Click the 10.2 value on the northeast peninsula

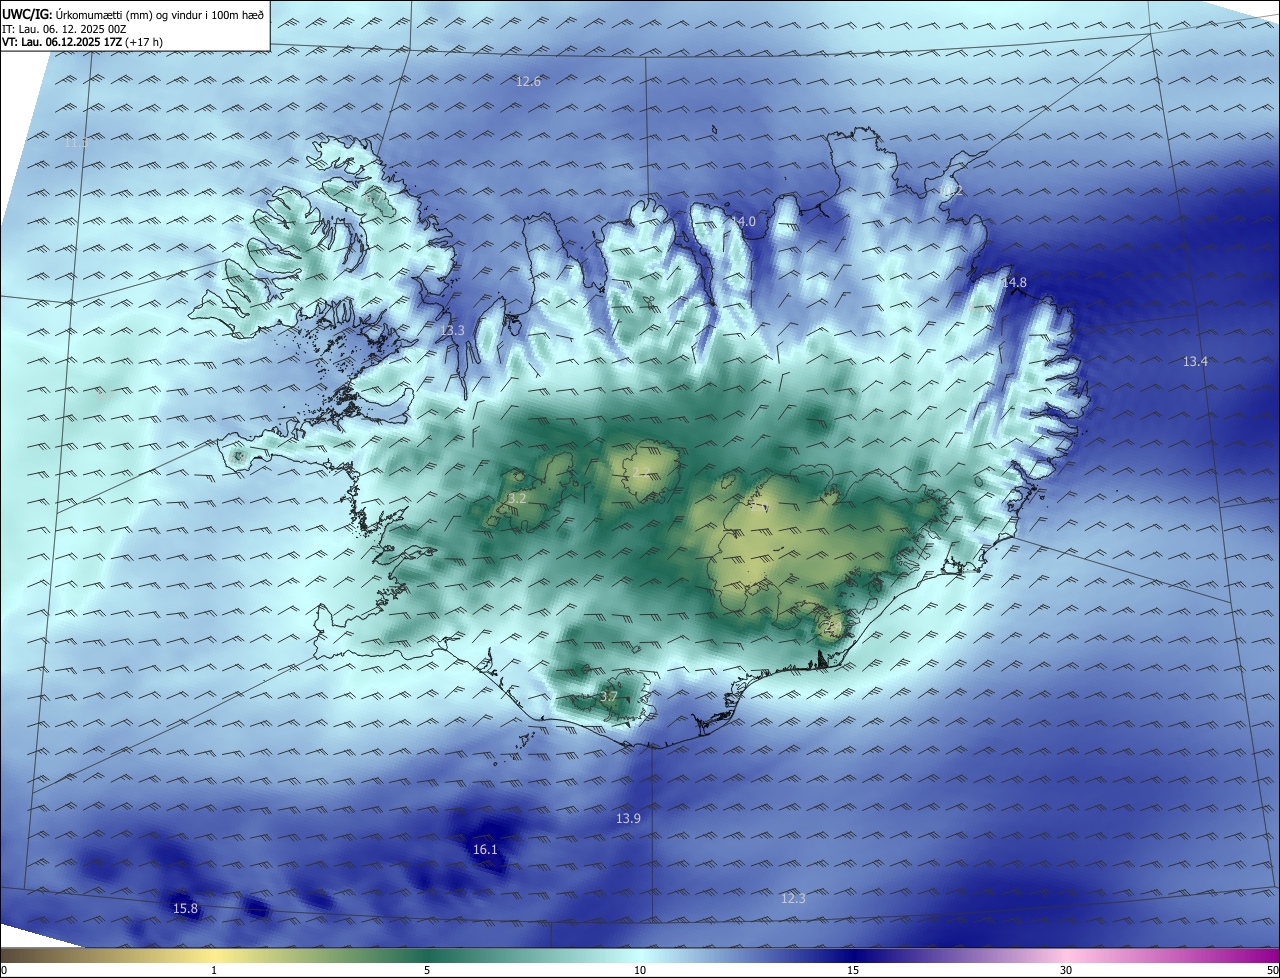(952, 190)
